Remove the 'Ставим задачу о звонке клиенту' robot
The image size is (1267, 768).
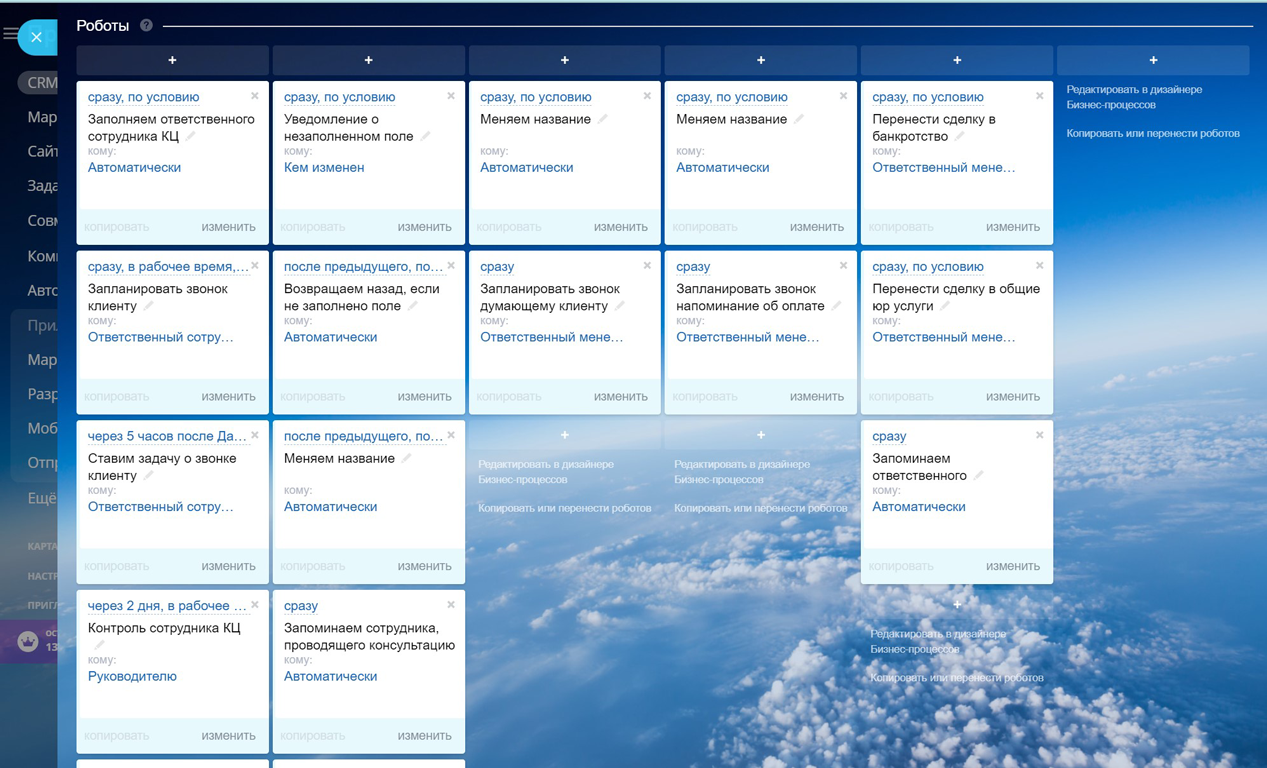254,435
